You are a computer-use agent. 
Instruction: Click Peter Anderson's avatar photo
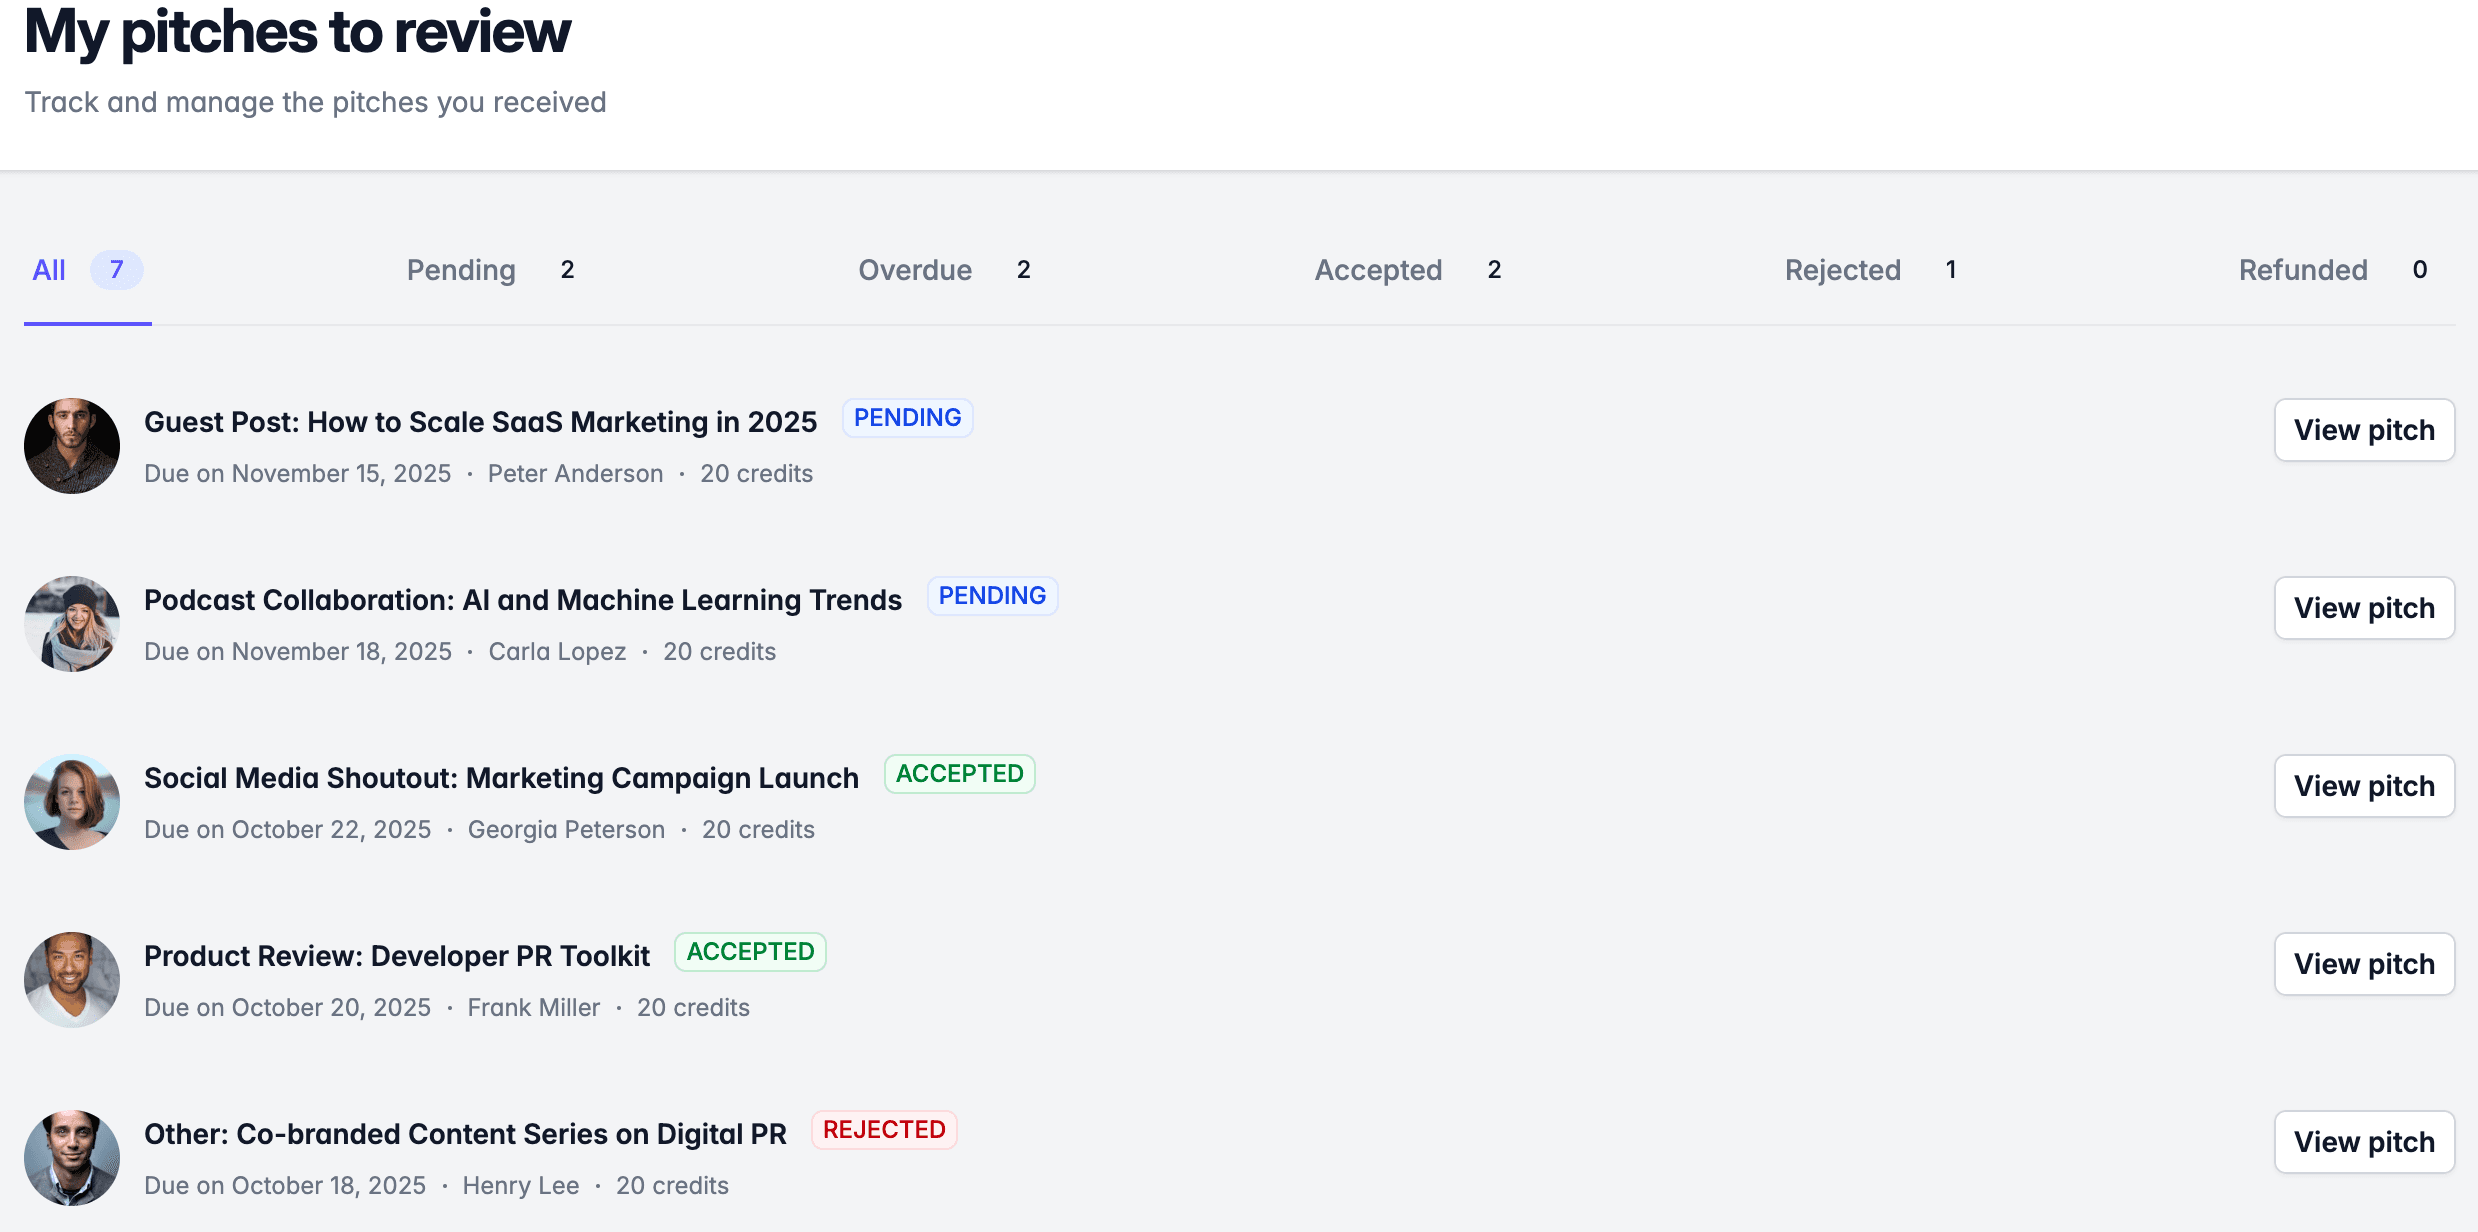(72, 446)
